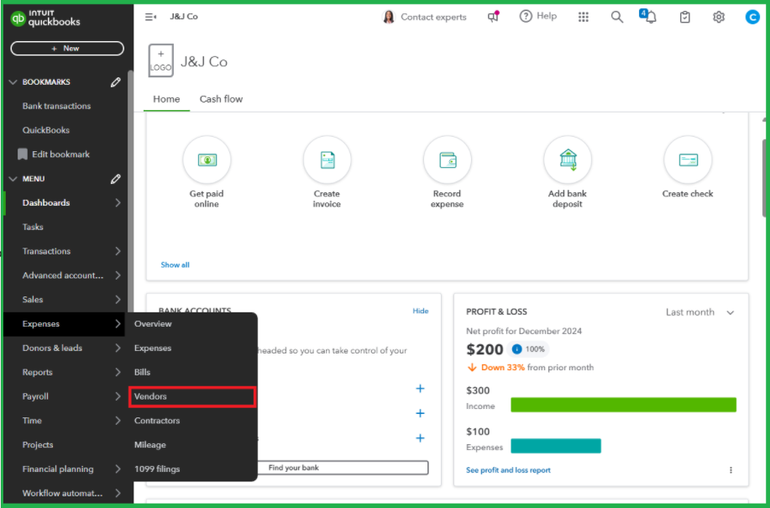This screenshot has height=508, width=770.
Task: Open the Profit & Loss three-dot options
Action: [x=731, y=470]
